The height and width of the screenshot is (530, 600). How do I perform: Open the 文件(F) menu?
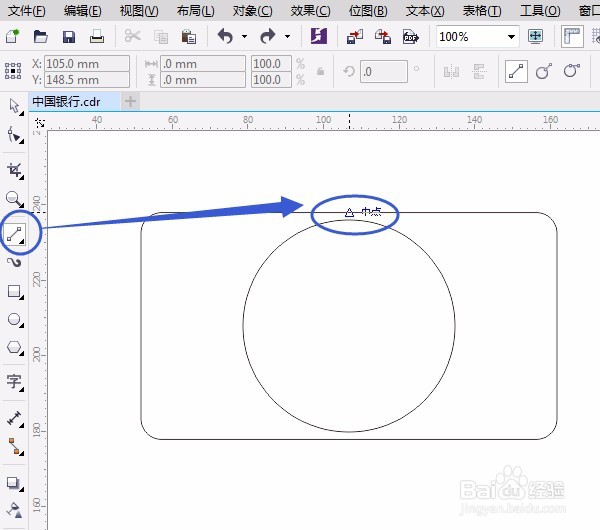pyautogui.click(x=26, y=11)
